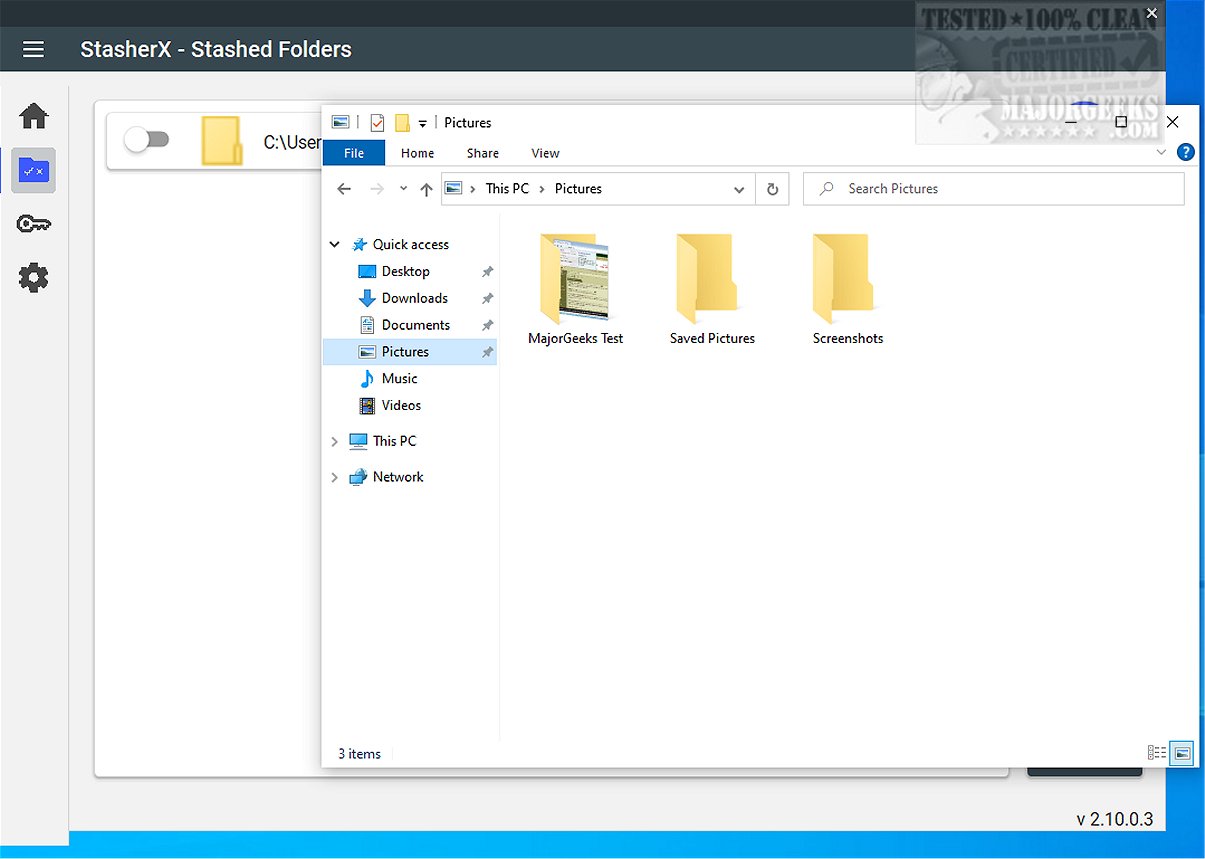Click the pin icon beside Desktop
1205x859 pixels.
(487, 272)
